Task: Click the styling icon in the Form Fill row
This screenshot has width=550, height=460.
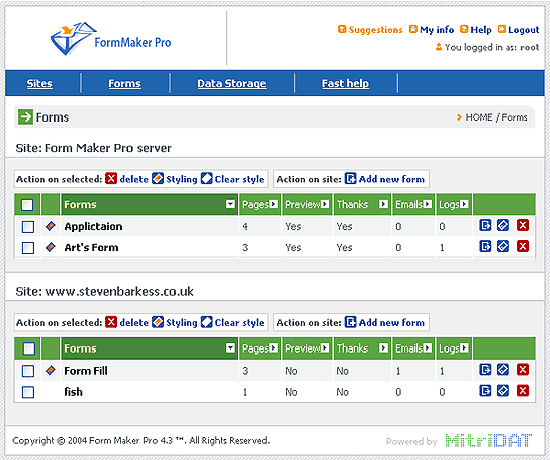Action: click(503, 369)
